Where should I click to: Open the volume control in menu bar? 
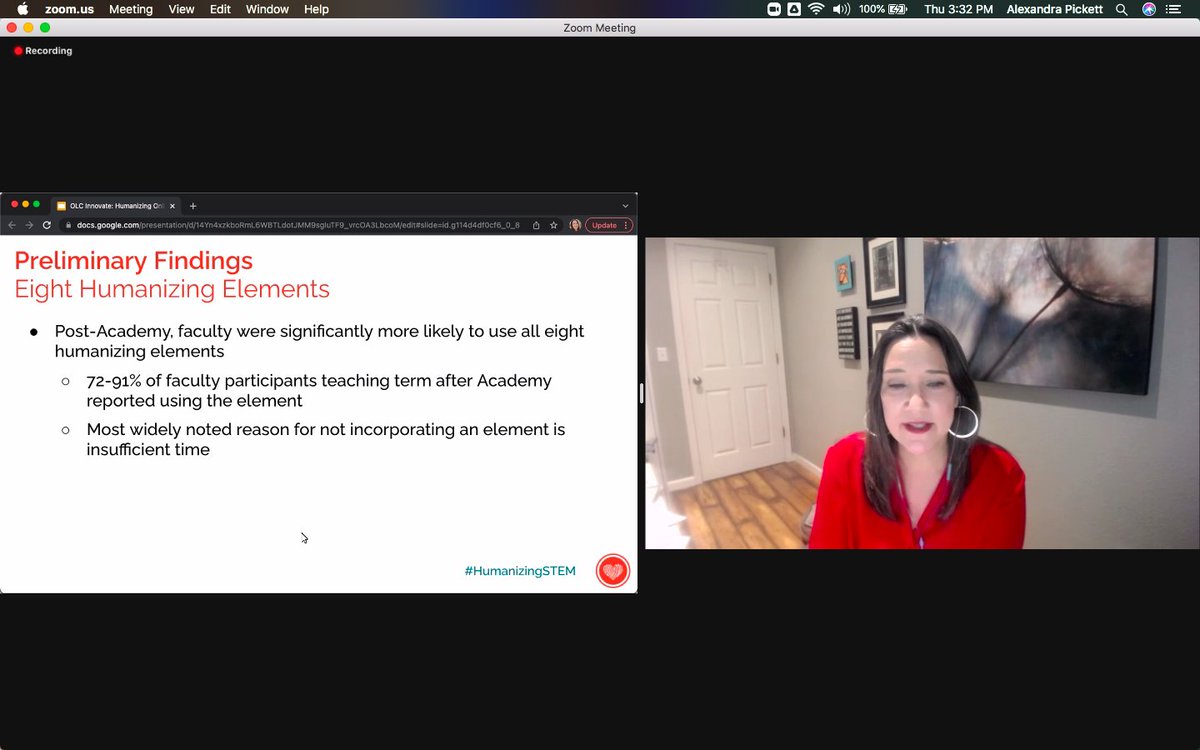(841, 9)
